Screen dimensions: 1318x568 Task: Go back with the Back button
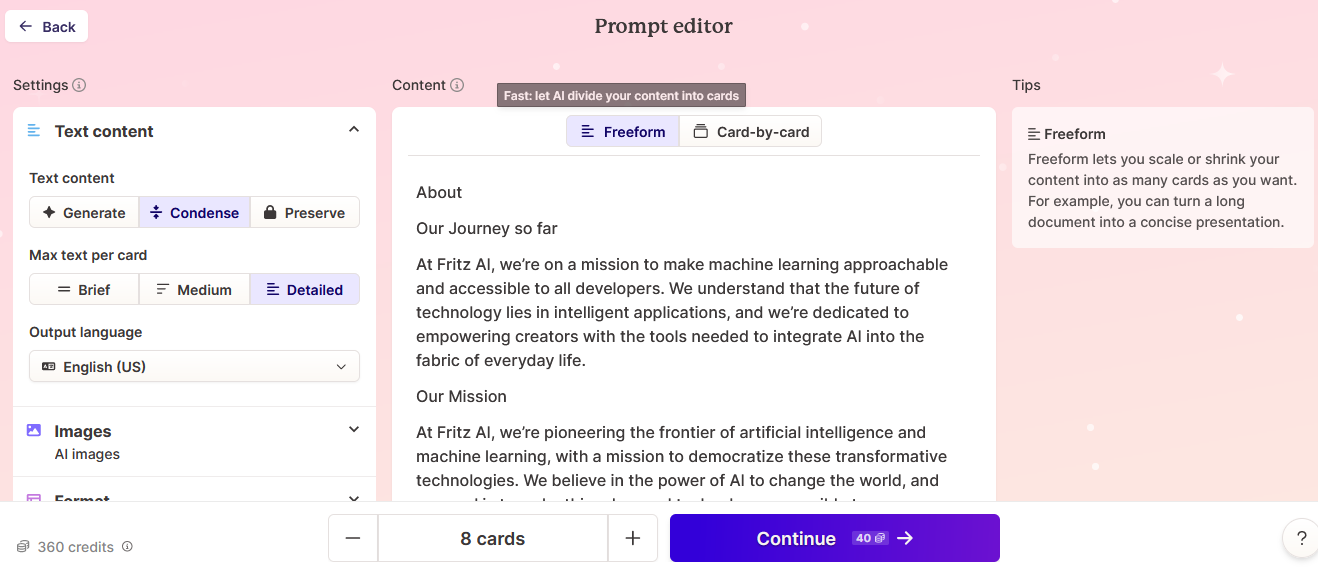[x=47, y=26]
